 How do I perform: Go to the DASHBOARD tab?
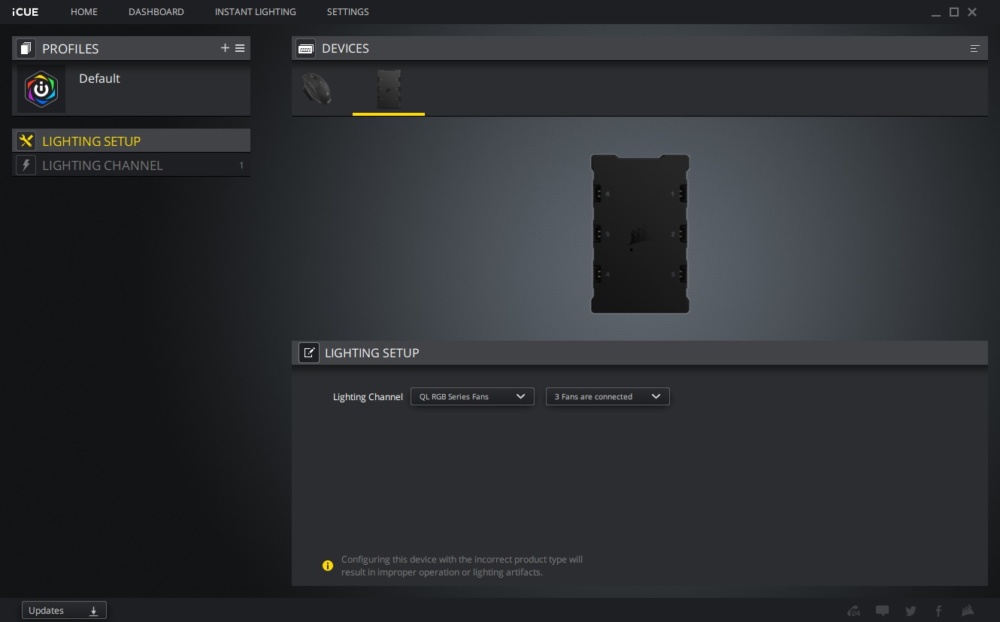point(156,11)
